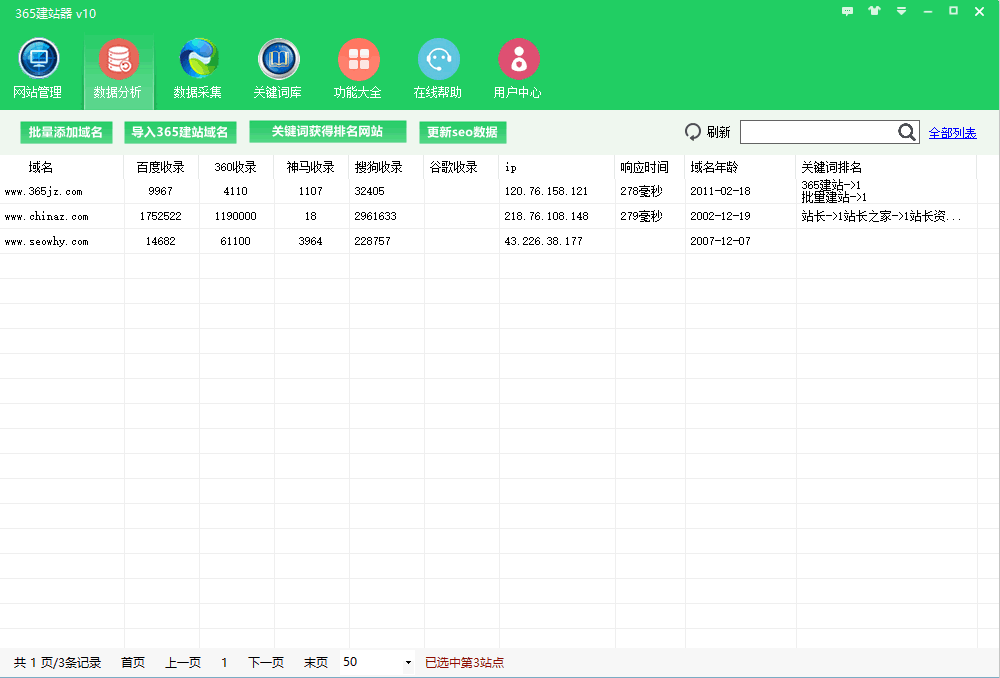Click response time 278毫秒
Screen dimensions: 1000x678
(x=641, y=191)
